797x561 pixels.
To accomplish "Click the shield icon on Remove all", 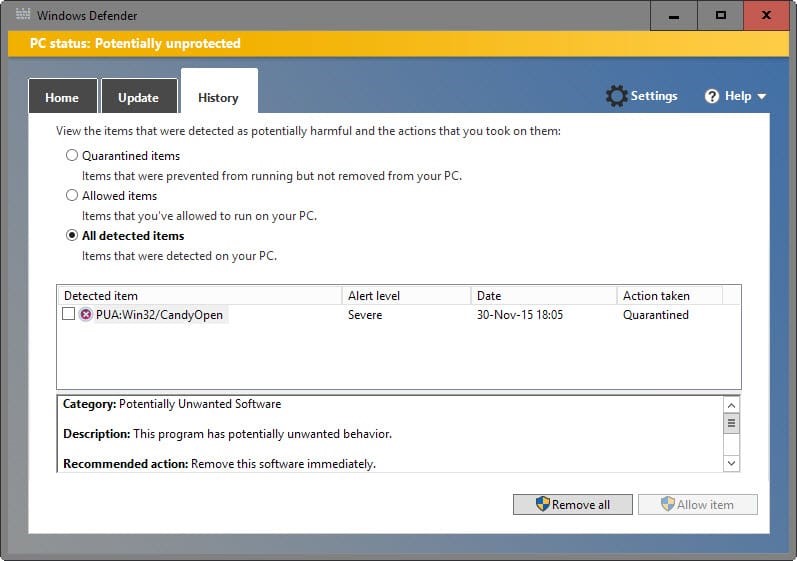I will 543,504.
